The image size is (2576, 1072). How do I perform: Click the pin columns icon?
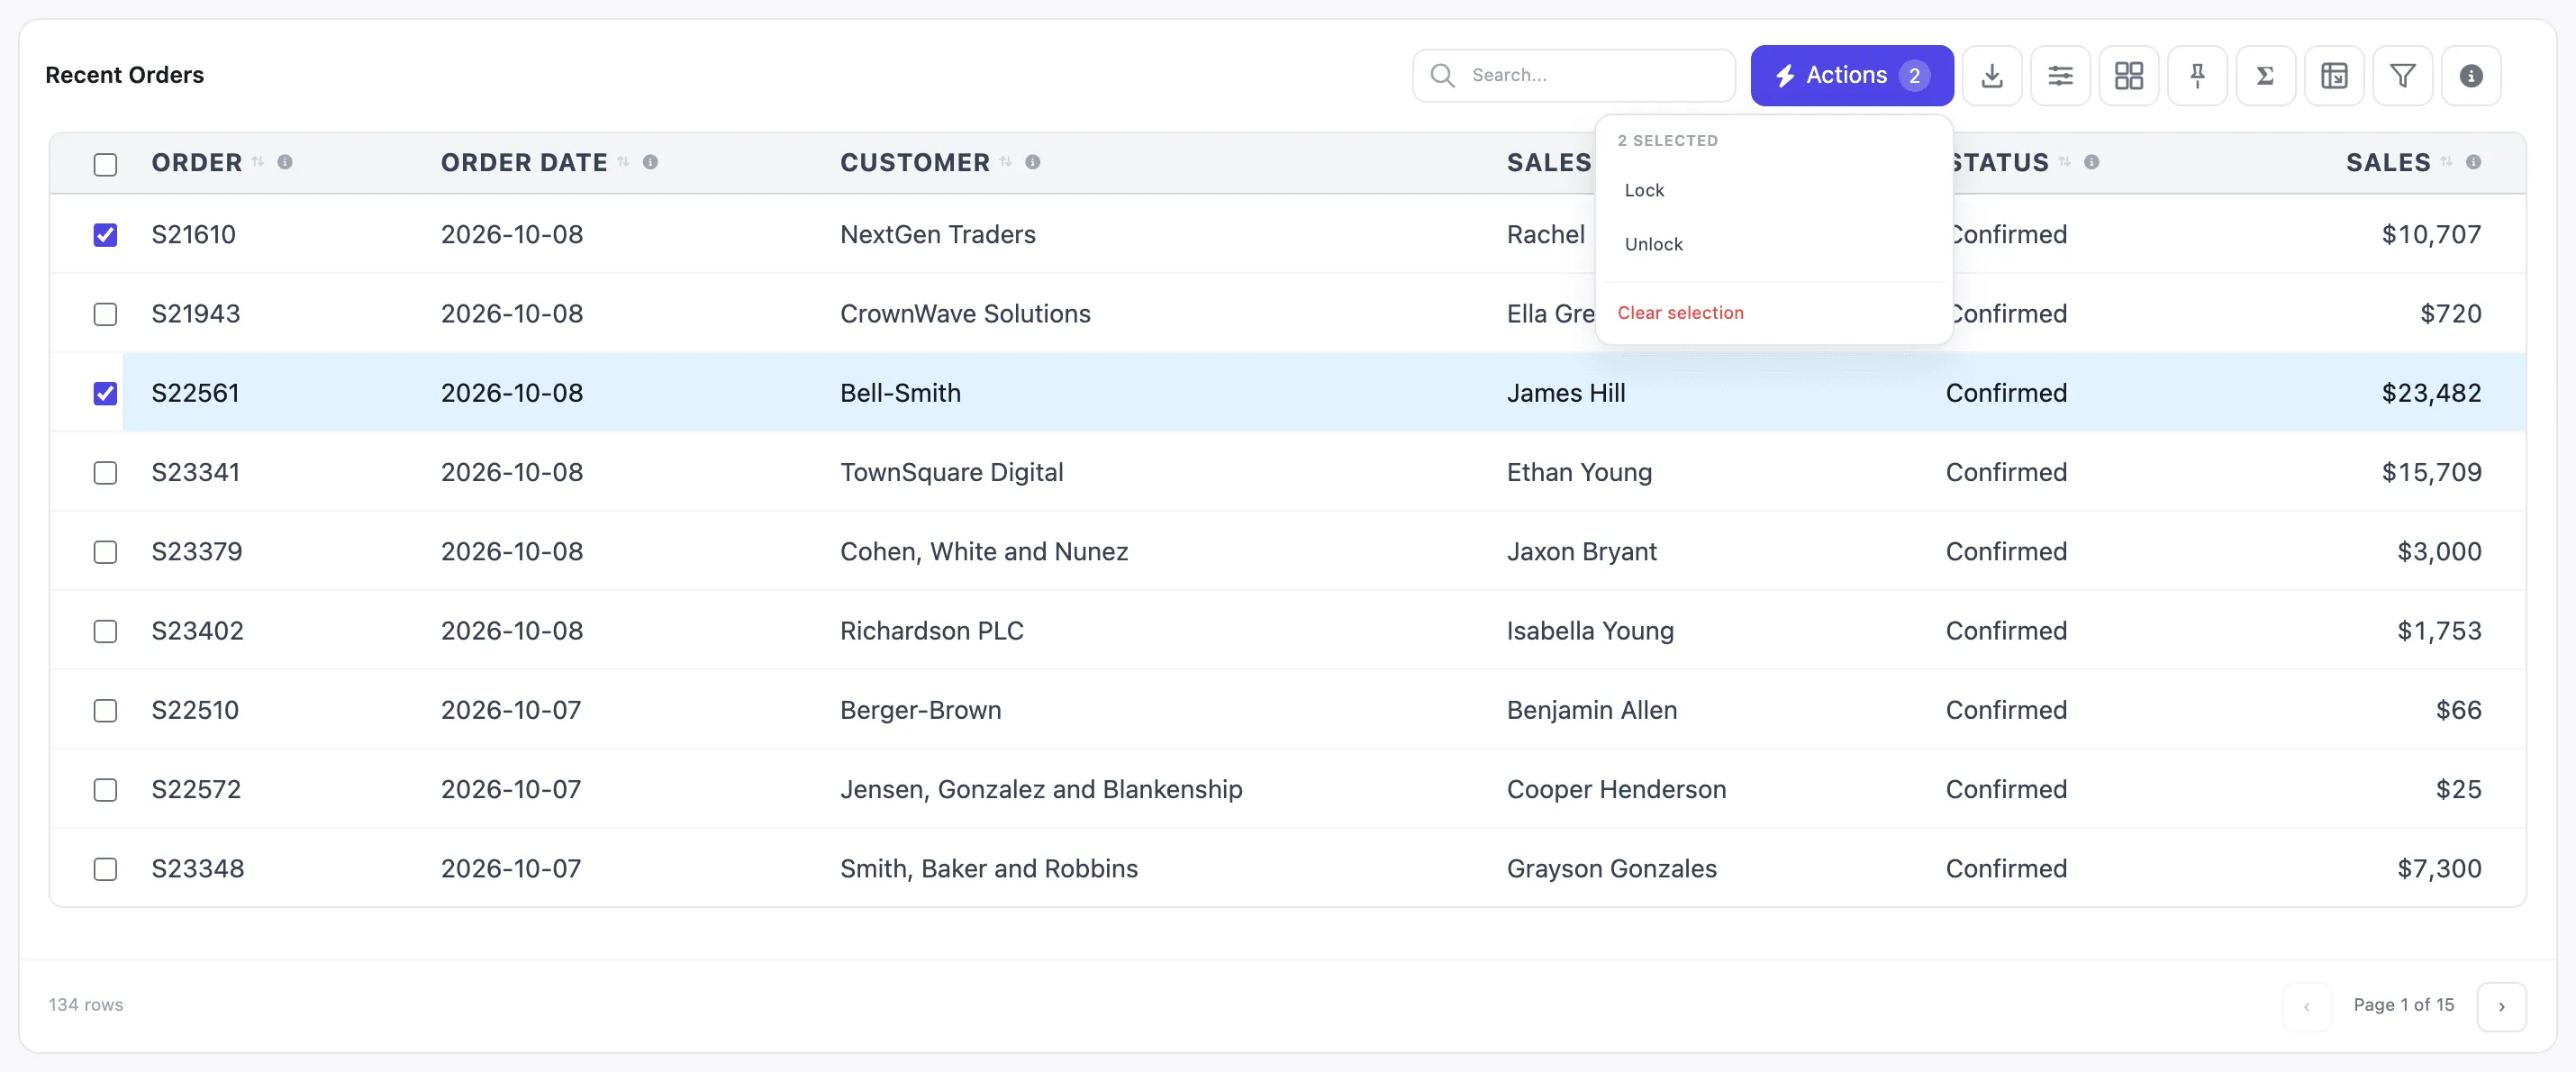click(2197, 76)
